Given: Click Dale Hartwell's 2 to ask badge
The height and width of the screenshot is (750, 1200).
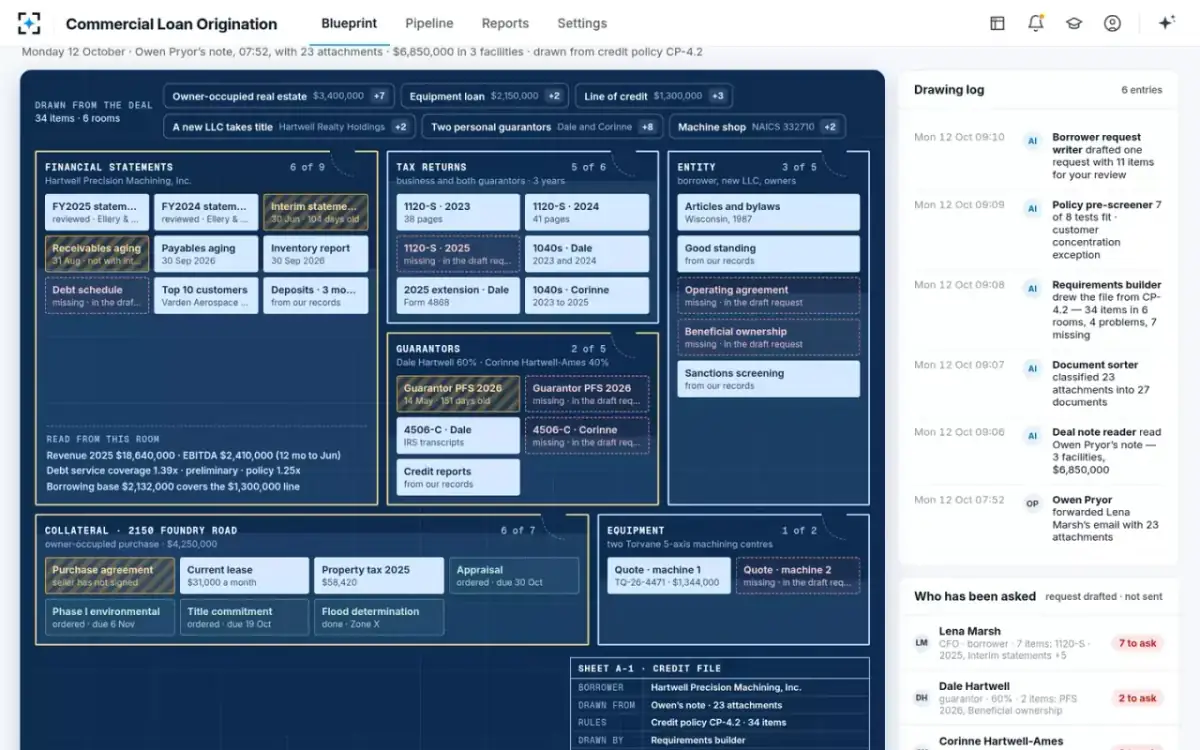Looking at the screenshot, I should pyautogui.click(x=1137, y=698).
